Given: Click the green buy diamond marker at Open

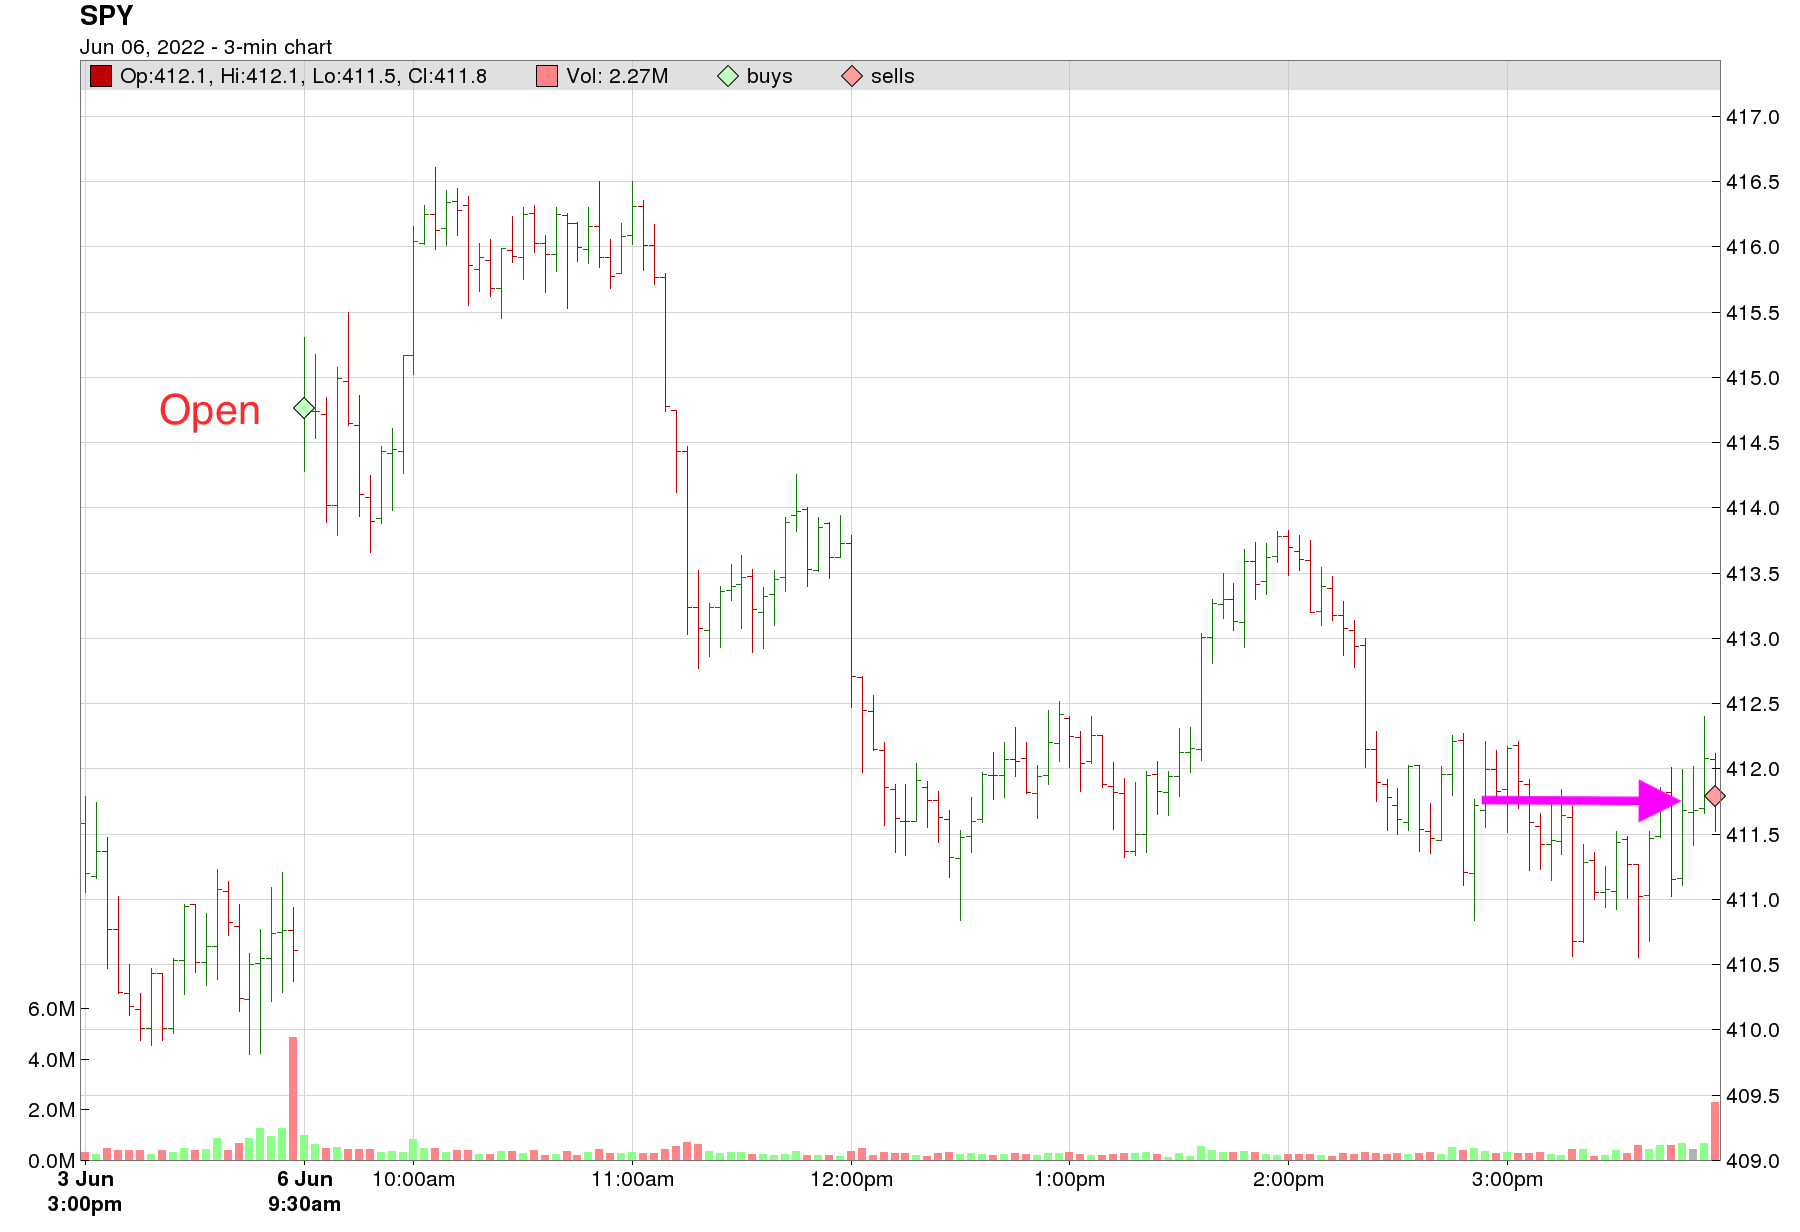Looking at the screenshot, I should (x=304, y=408).
